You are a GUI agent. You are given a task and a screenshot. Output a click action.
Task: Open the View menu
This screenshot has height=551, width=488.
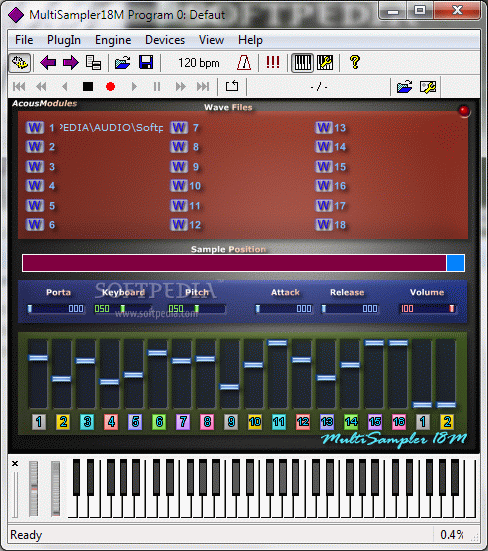click(212, 40)
